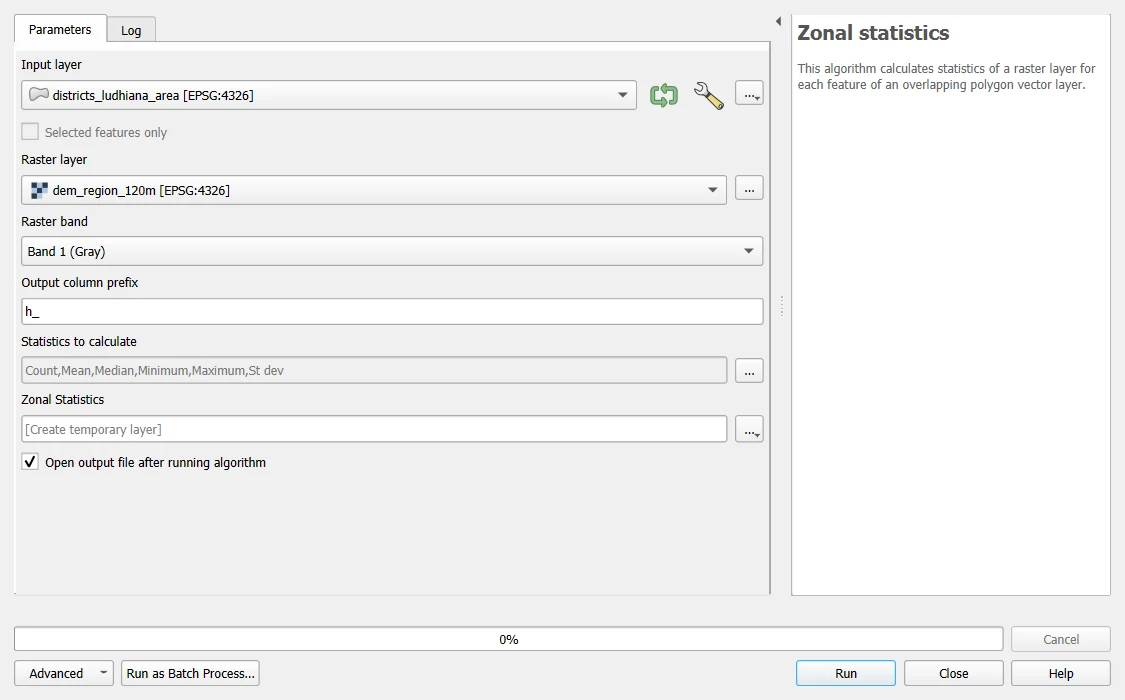Browse input layer with ellipsis button
Screen dimensions: 1125x700
749,94
